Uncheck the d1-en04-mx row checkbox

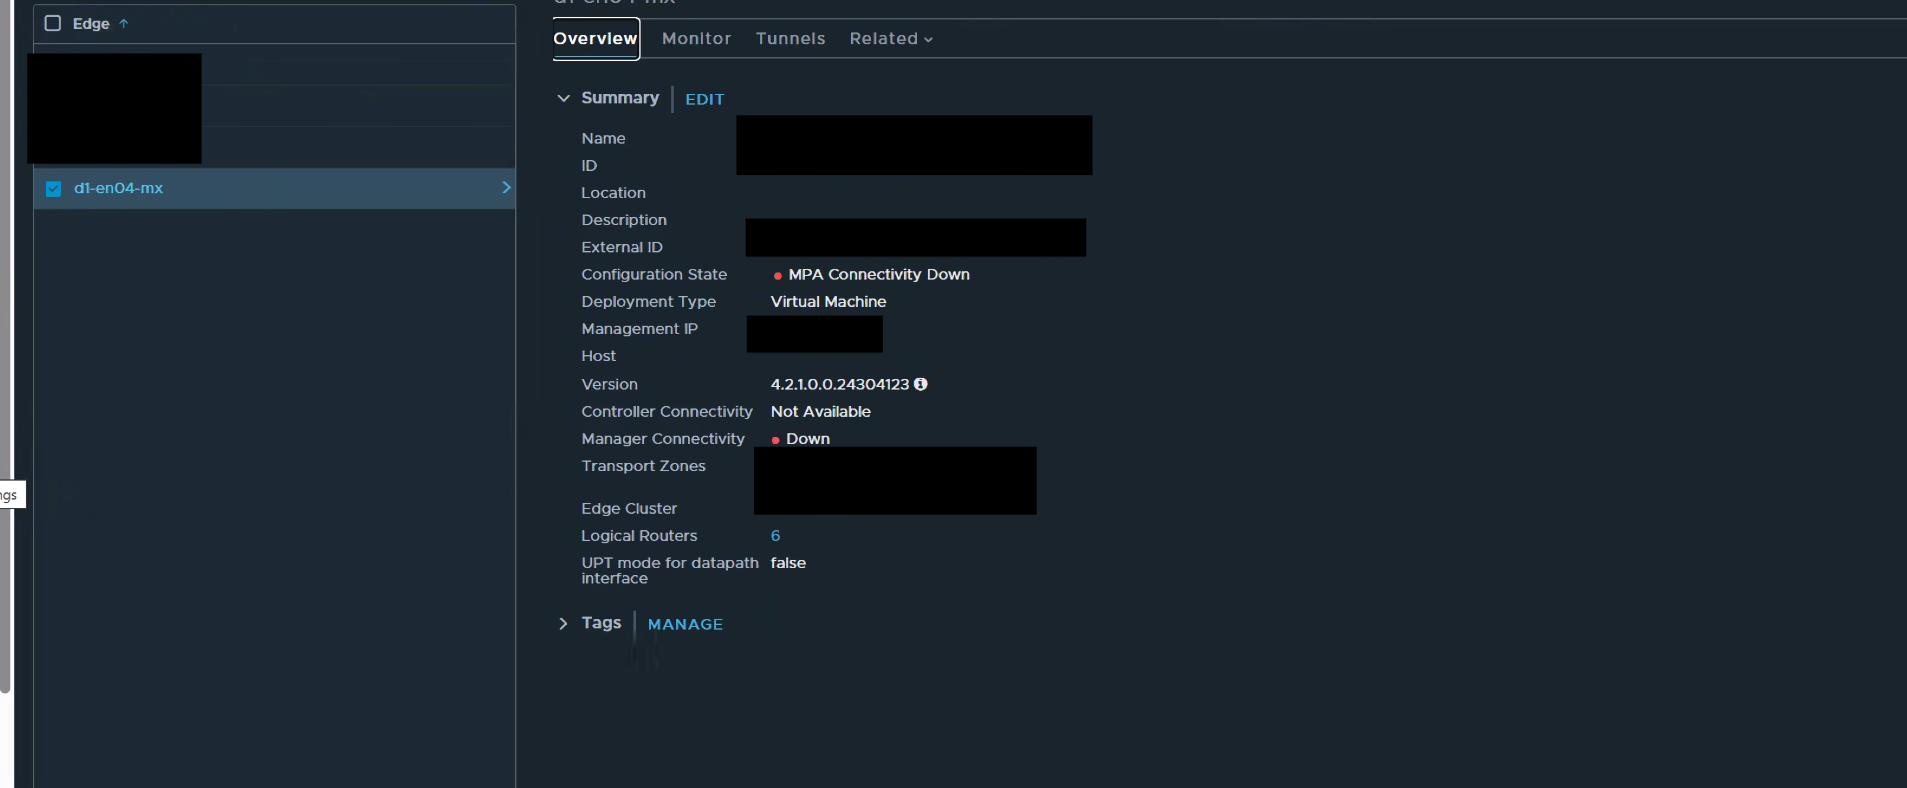pos(54,189)
